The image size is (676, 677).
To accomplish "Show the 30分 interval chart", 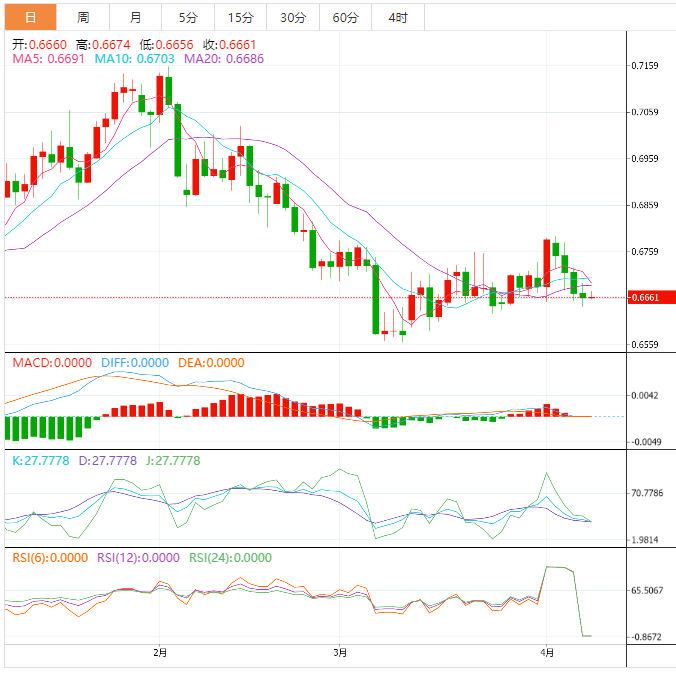I will (293, 18).
